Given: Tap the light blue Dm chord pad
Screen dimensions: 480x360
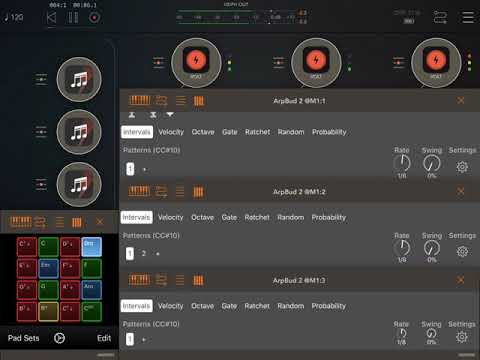Looking at the screenshot, I should tap(92, 247).
